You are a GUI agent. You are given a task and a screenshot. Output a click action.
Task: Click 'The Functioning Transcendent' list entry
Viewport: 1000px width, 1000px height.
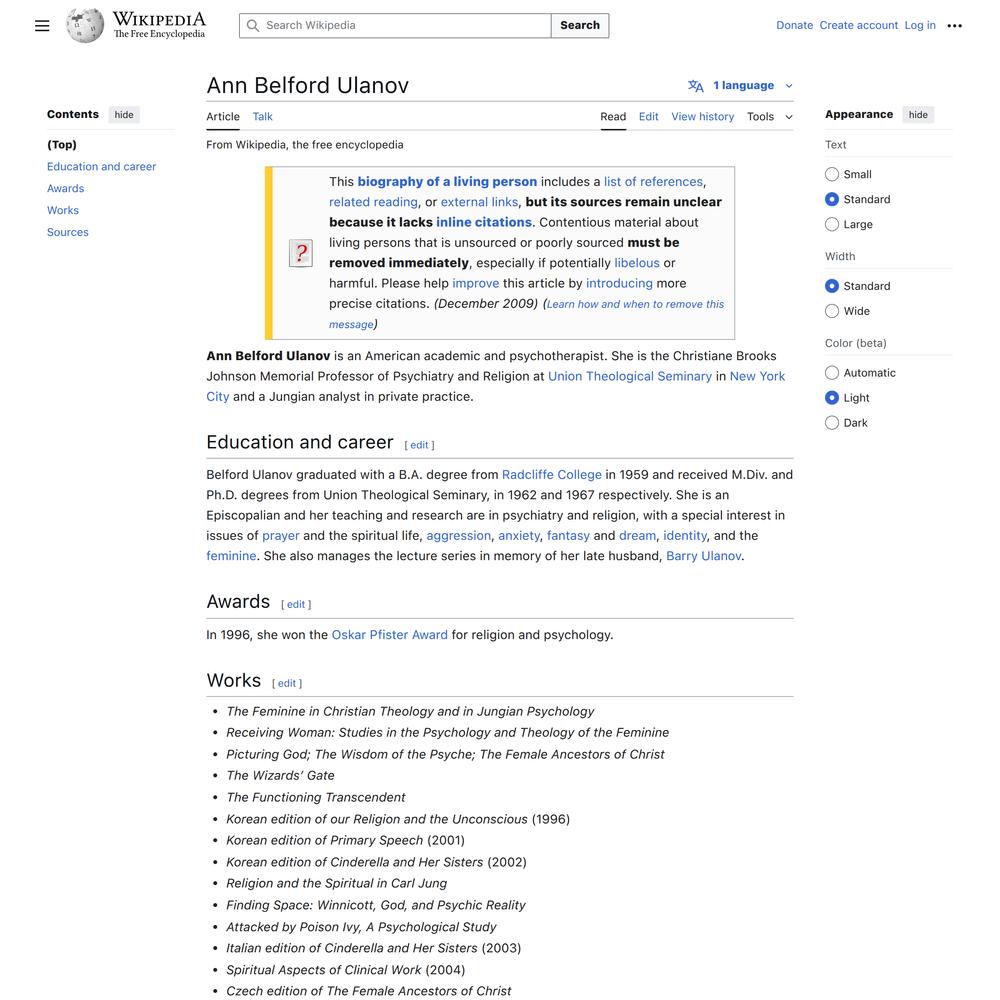tap(316, 798)
